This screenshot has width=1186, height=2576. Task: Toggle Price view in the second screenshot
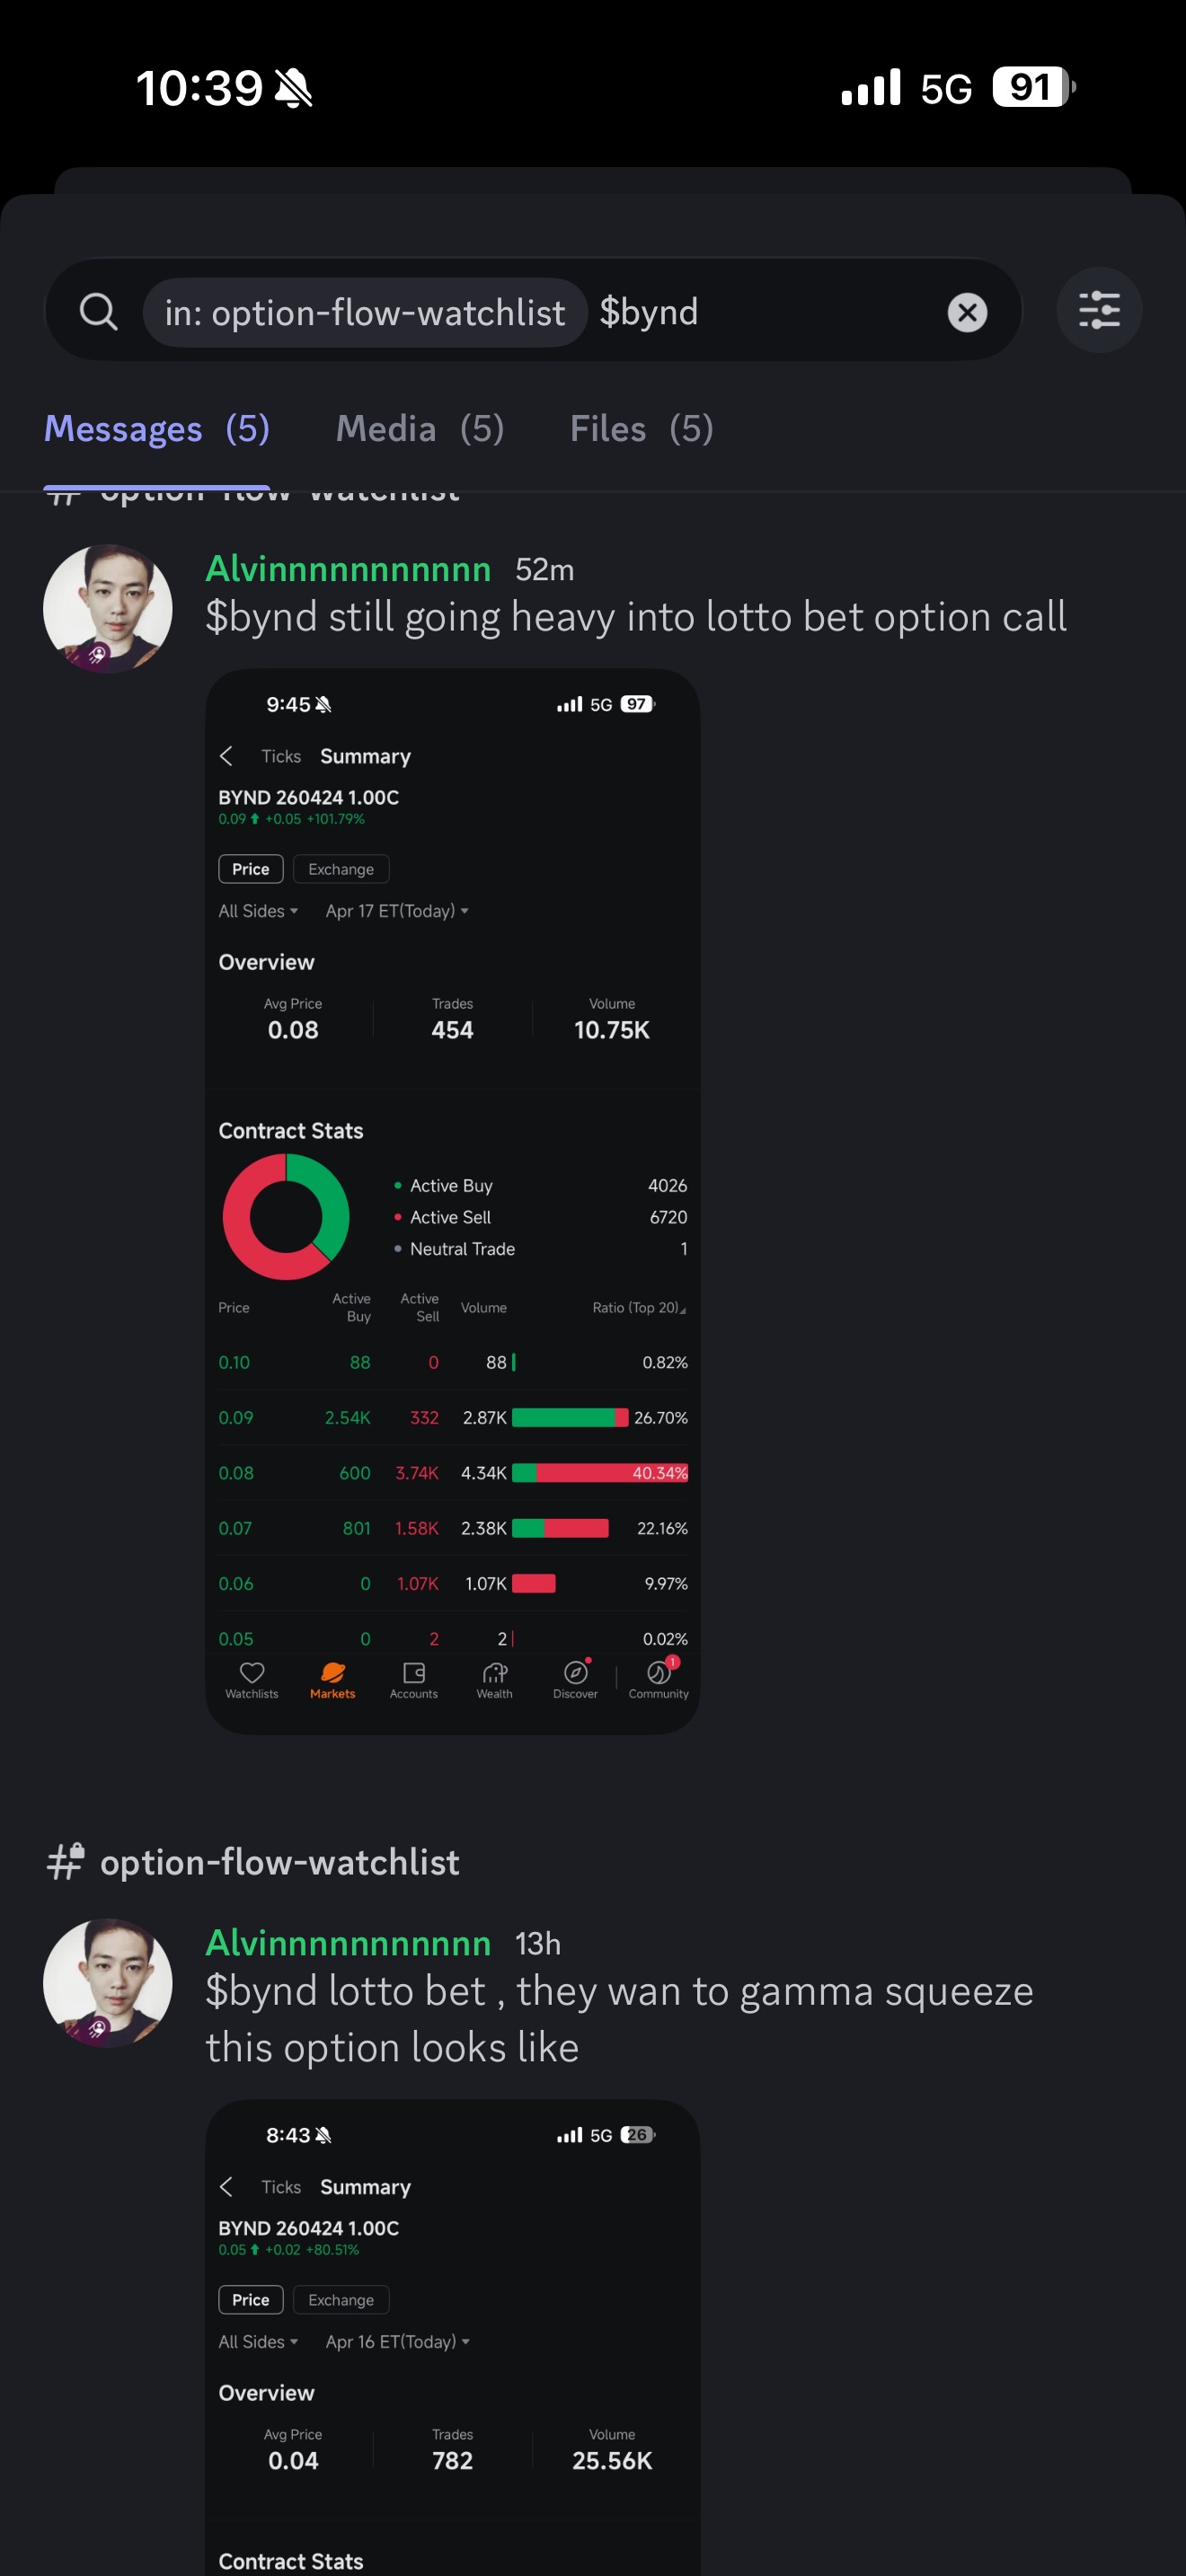click(251, 2299)
